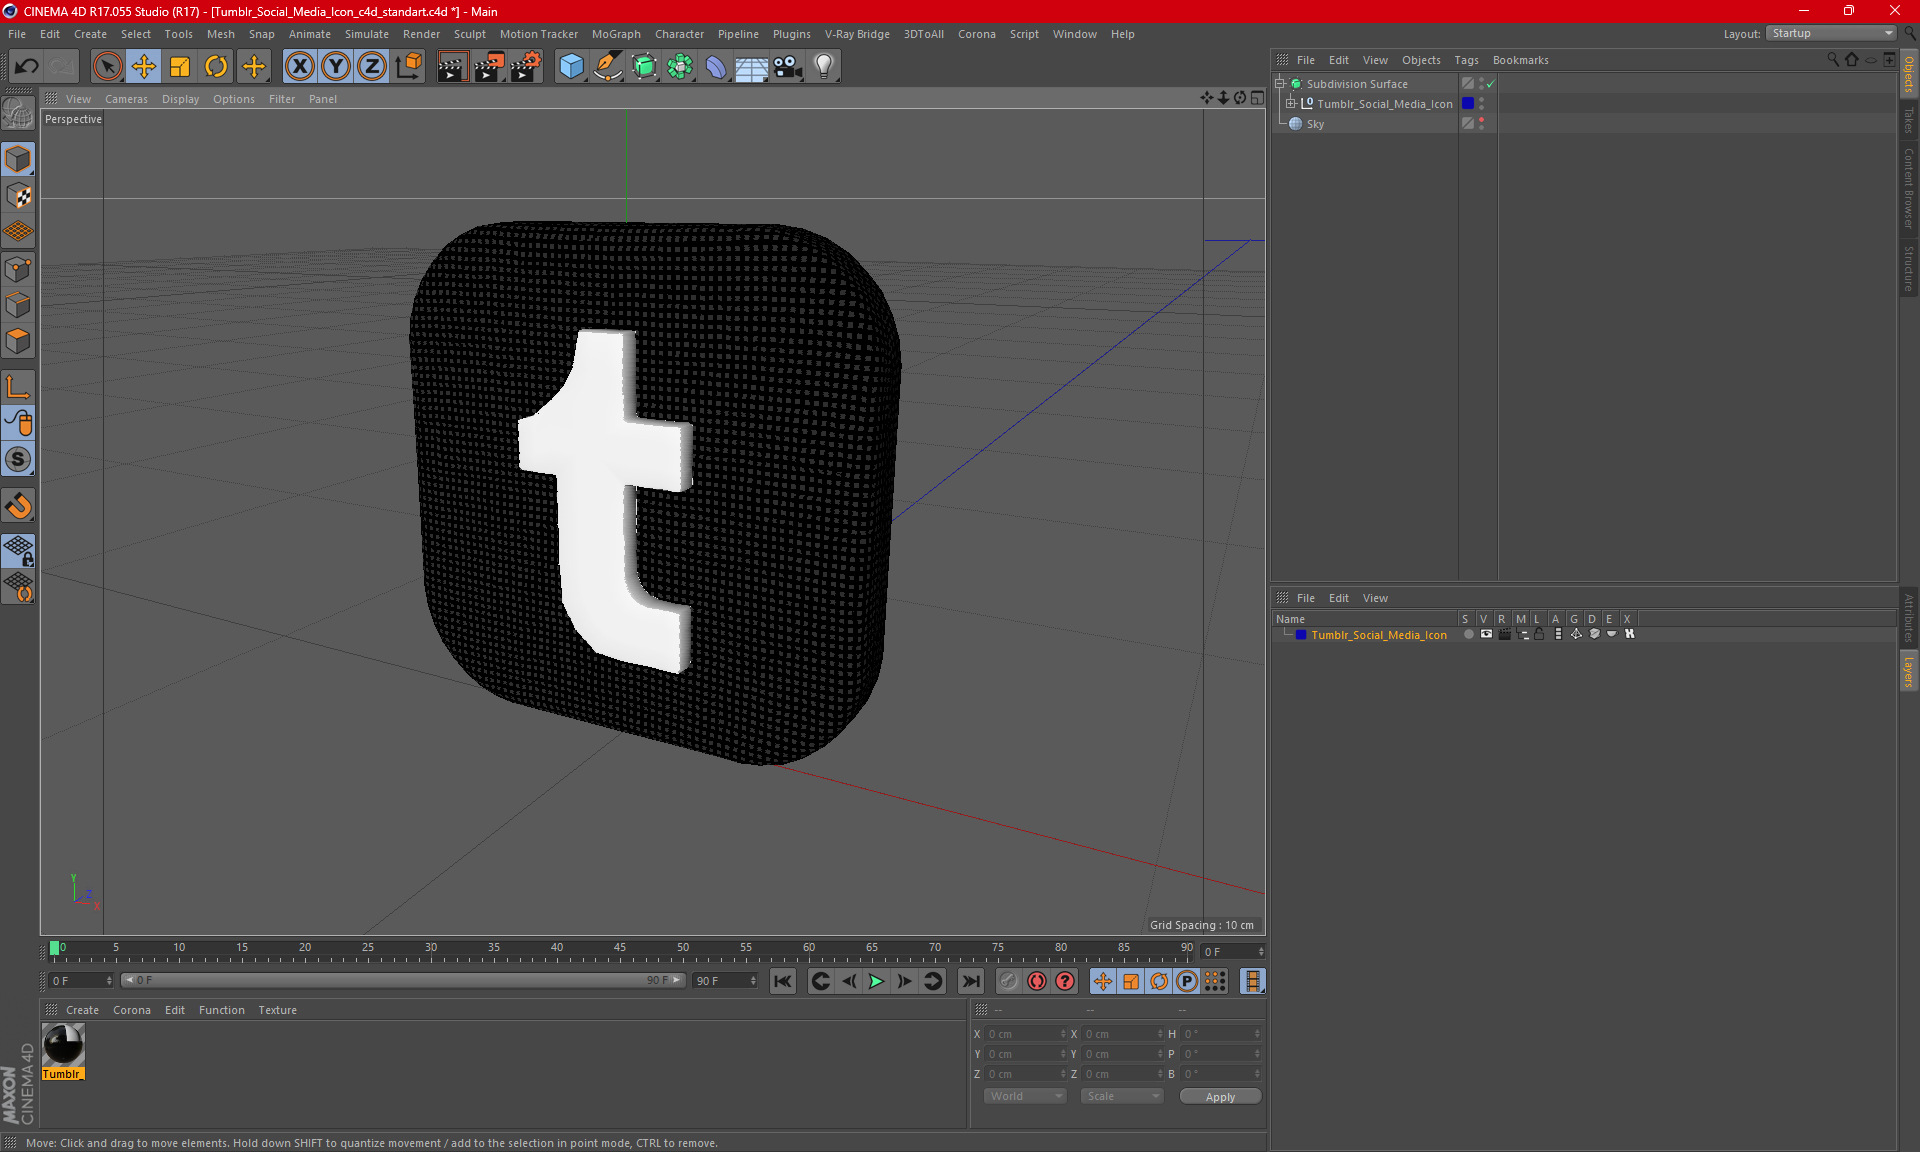Expand the Tumblr_Social_Media_Icon object
The height and width of the screenshot is (1152, 1920).
(x=1290, y=104)
